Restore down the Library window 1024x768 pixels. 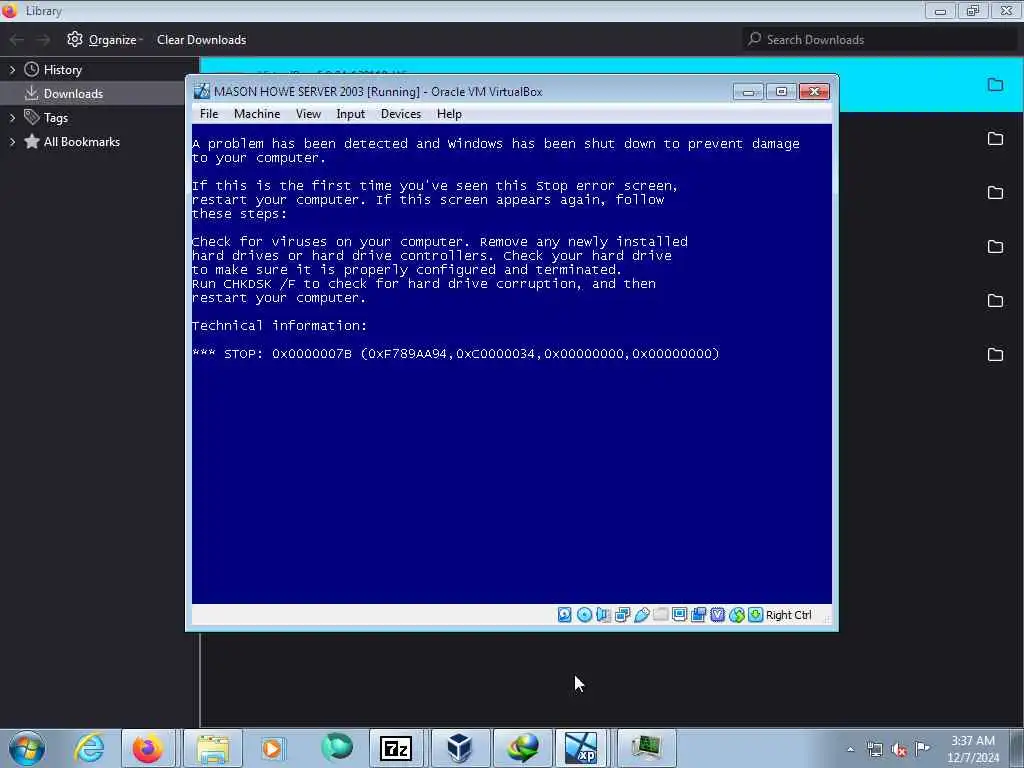coord(972,10)
